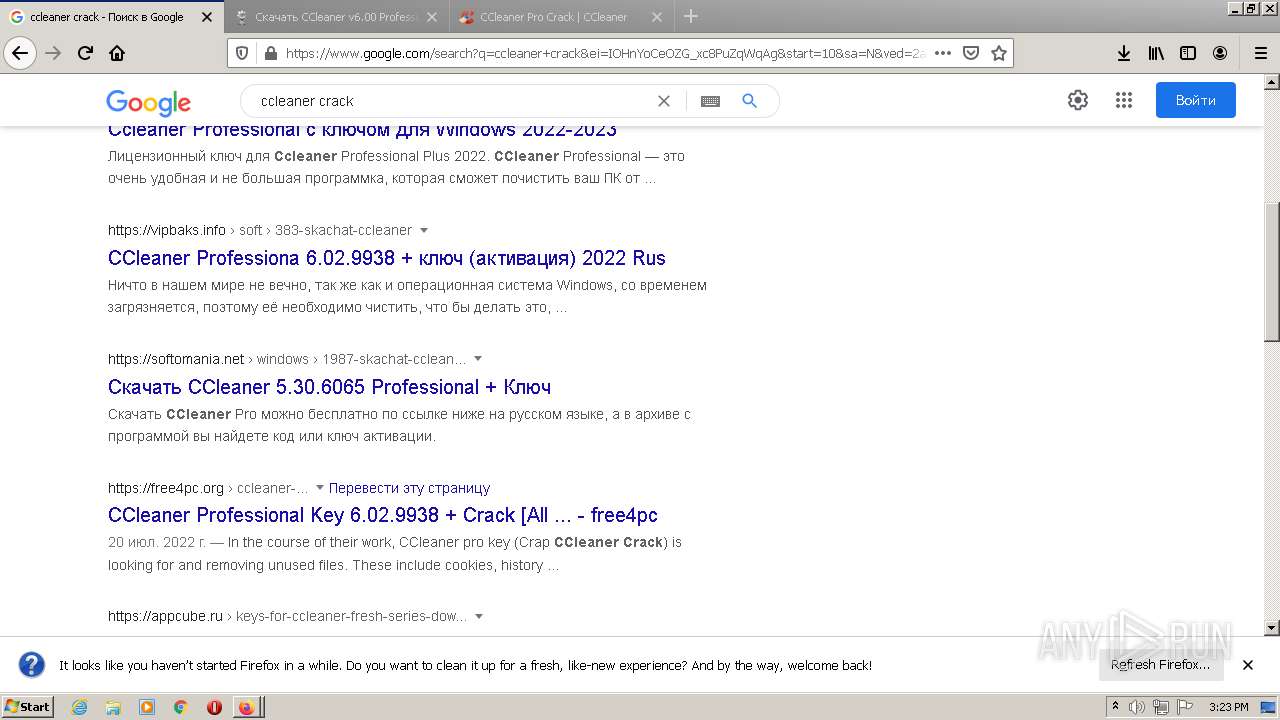Screen dimensions: 1280x720
Task: Bookmark this page with the star
Action: pyautogui.click(x=998, y=53)
